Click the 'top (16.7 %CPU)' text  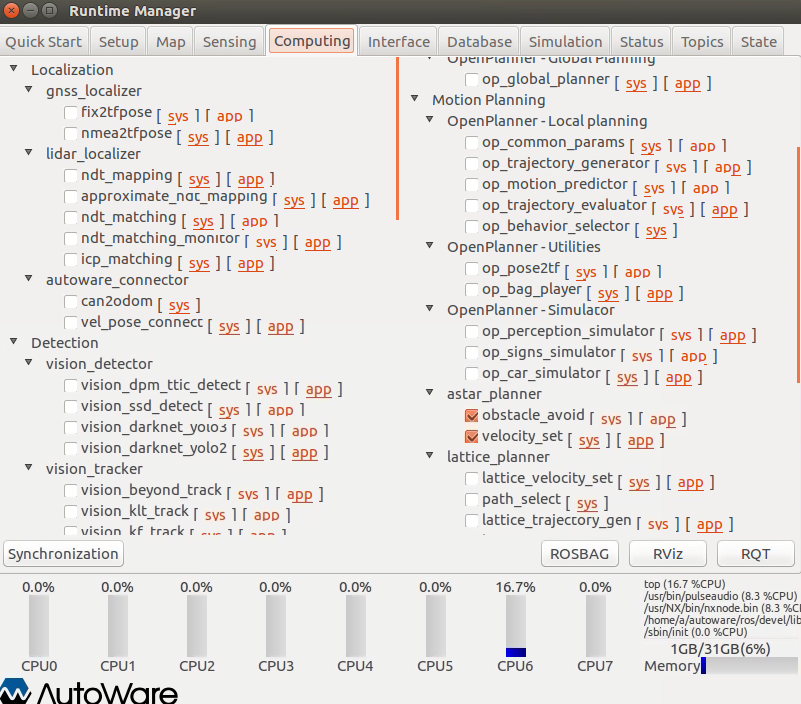pos(685,584)
